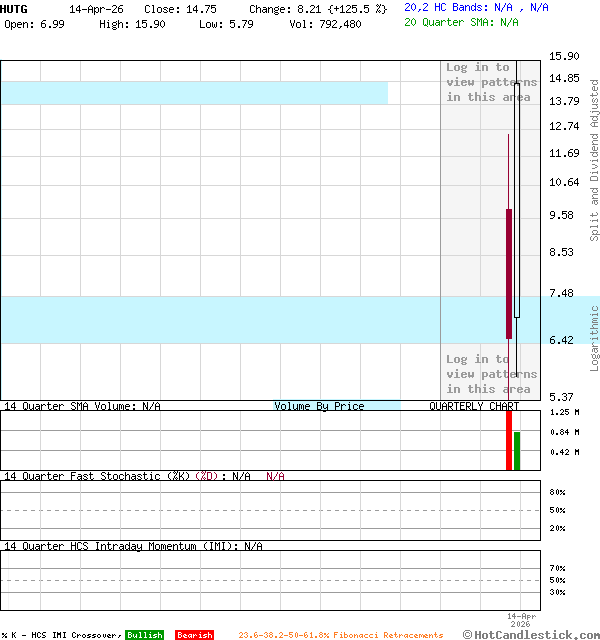Click the red Bearish legend badge
Image resolution: width=600 pixels, height=640 pixels.
(194, 635)
